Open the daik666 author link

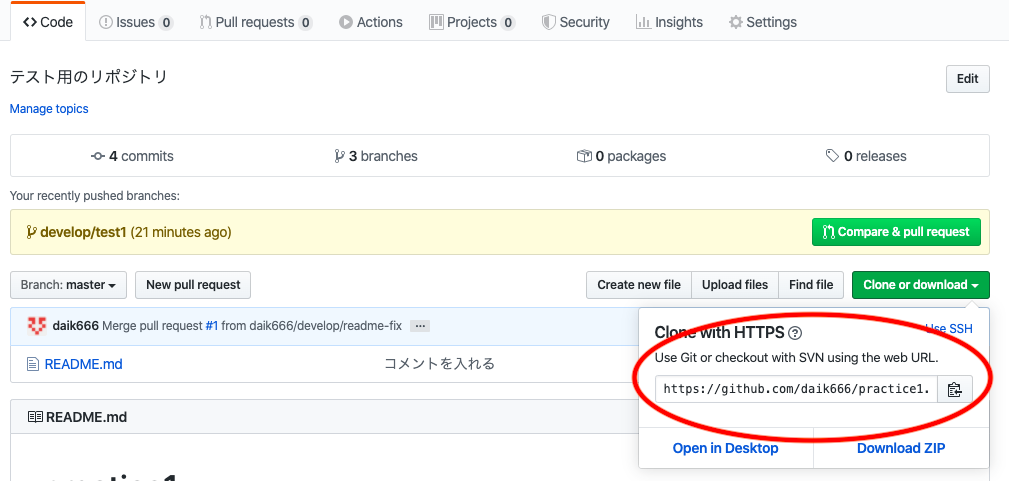click(x=75, y=326)
